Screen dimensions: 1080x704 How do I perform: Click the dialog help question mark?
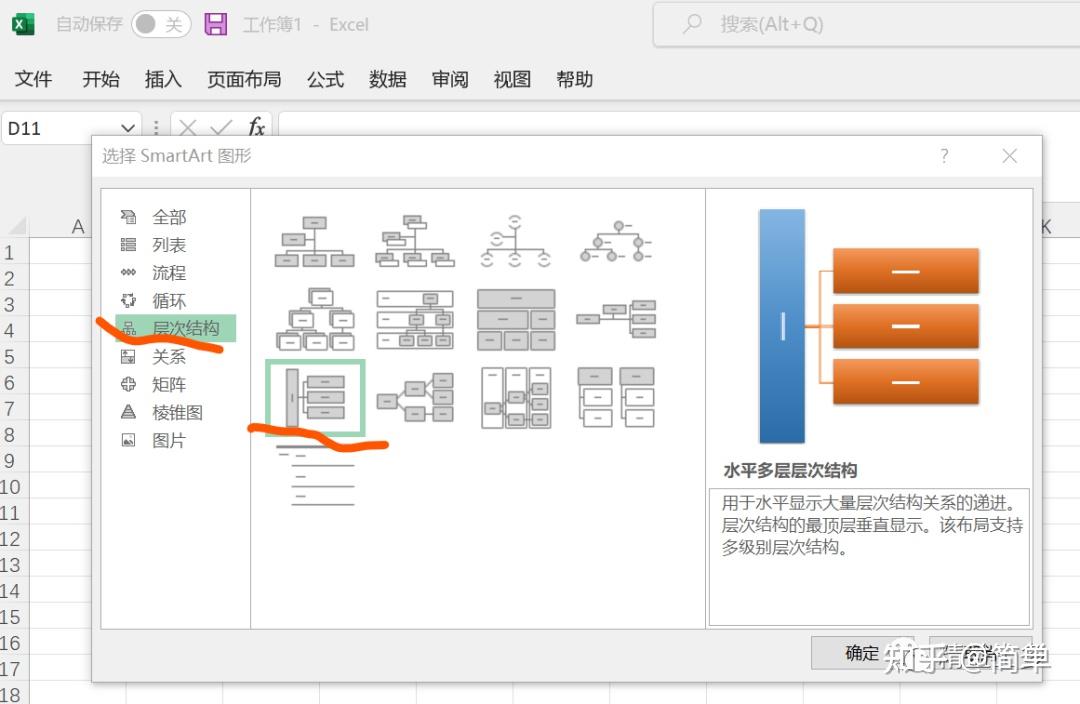943,156
